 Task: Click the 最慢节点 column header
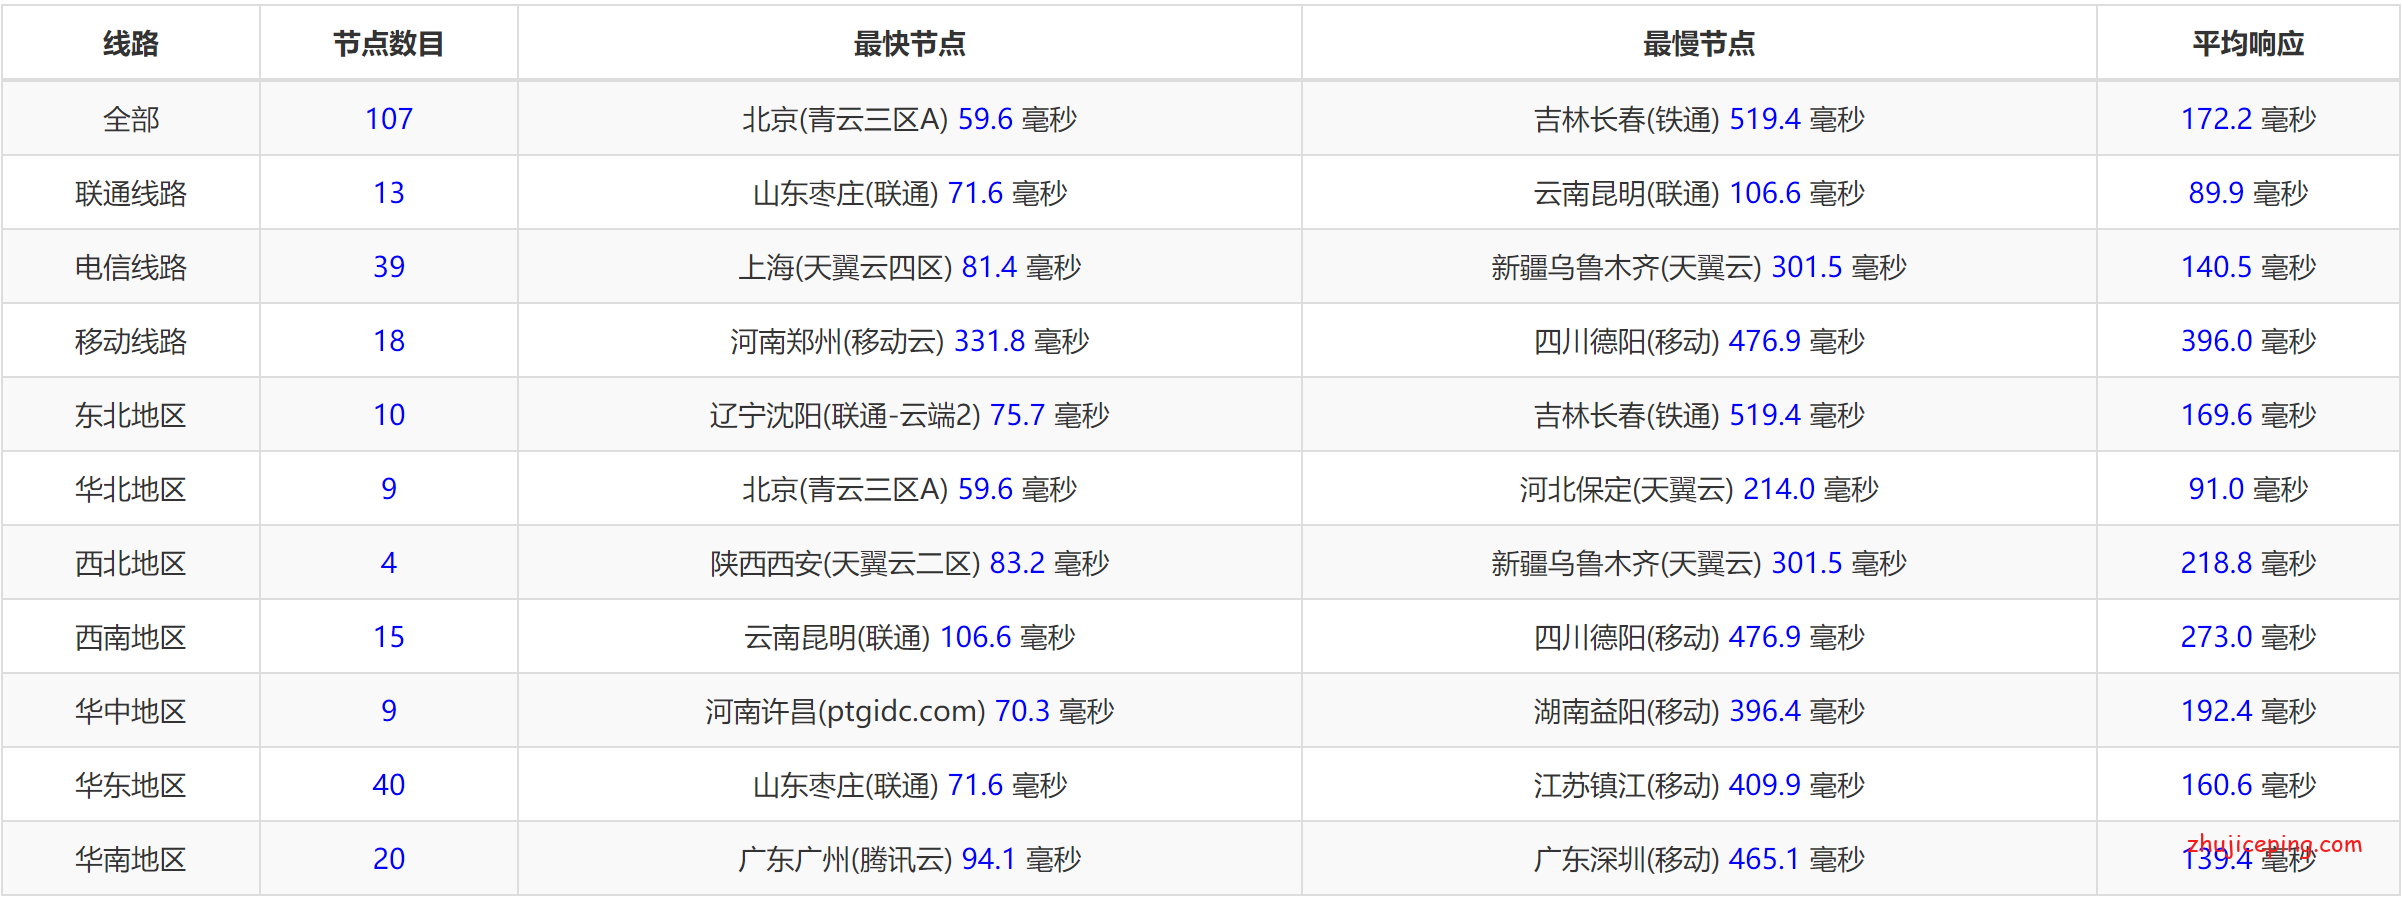tap(1699, 44)
